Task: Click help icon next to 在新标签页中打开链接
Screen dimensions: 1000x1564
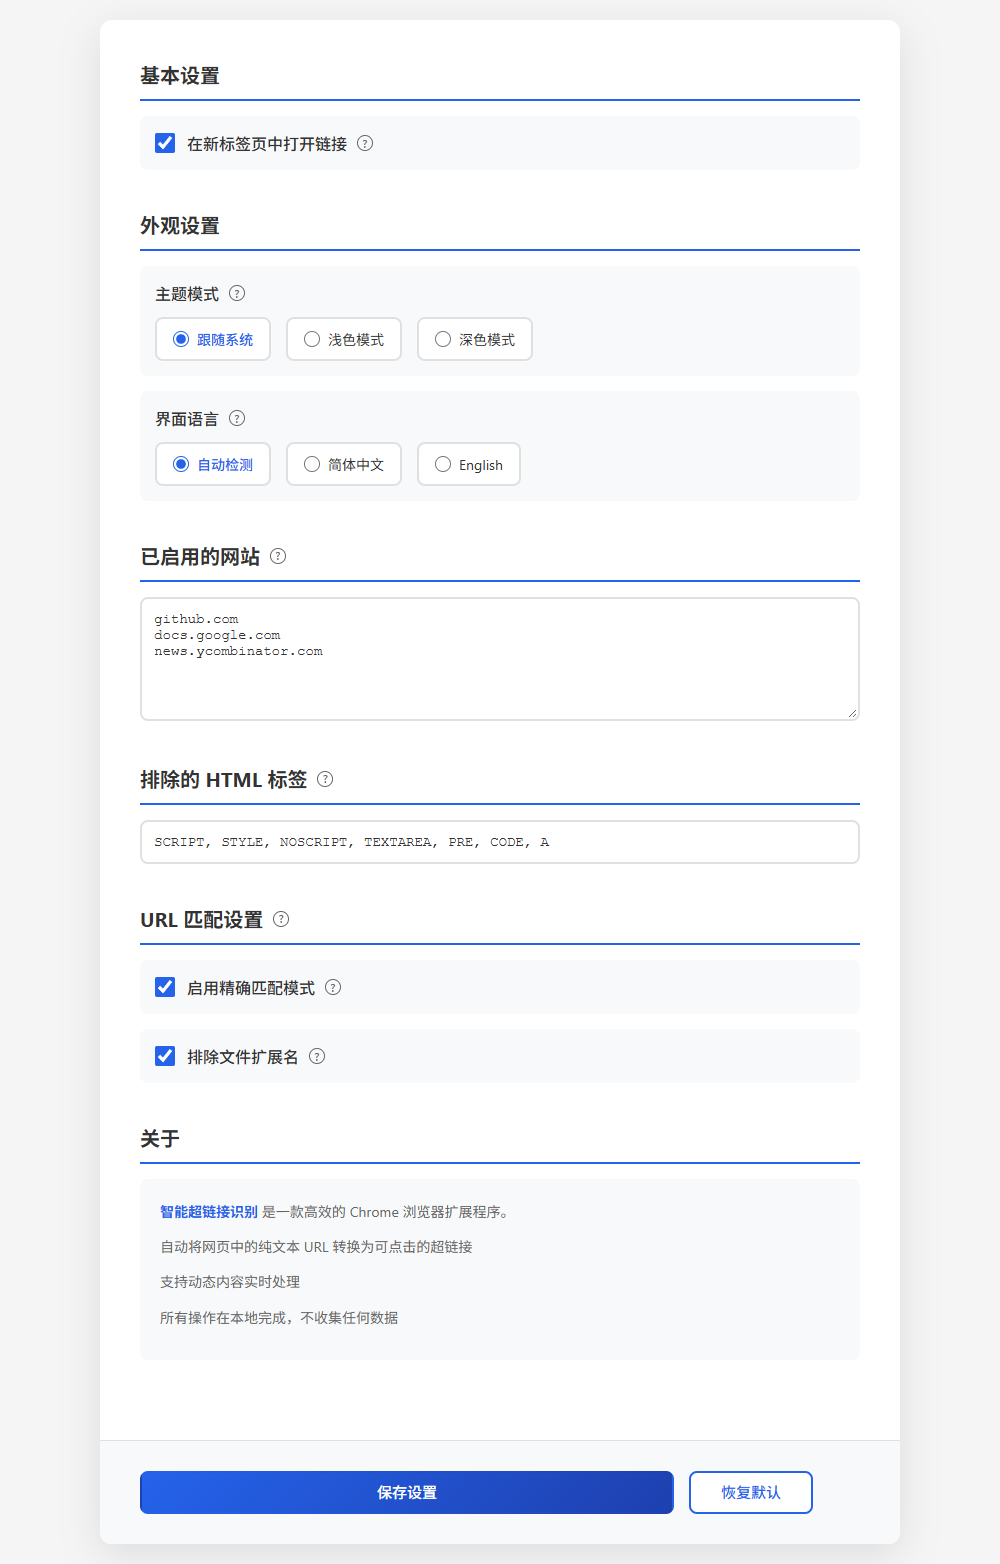Action: (365, 143)
